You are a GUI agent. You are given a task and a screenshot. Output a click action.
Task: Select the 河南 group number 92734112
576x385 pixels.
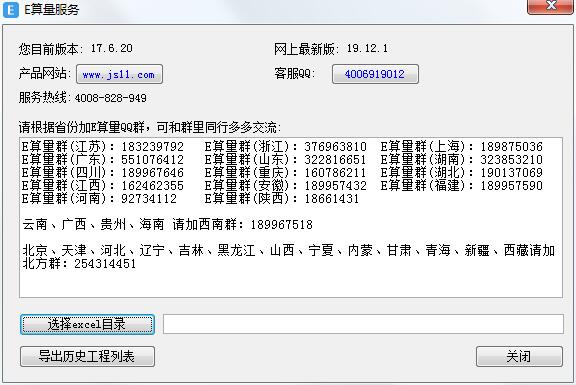[149, 199]
